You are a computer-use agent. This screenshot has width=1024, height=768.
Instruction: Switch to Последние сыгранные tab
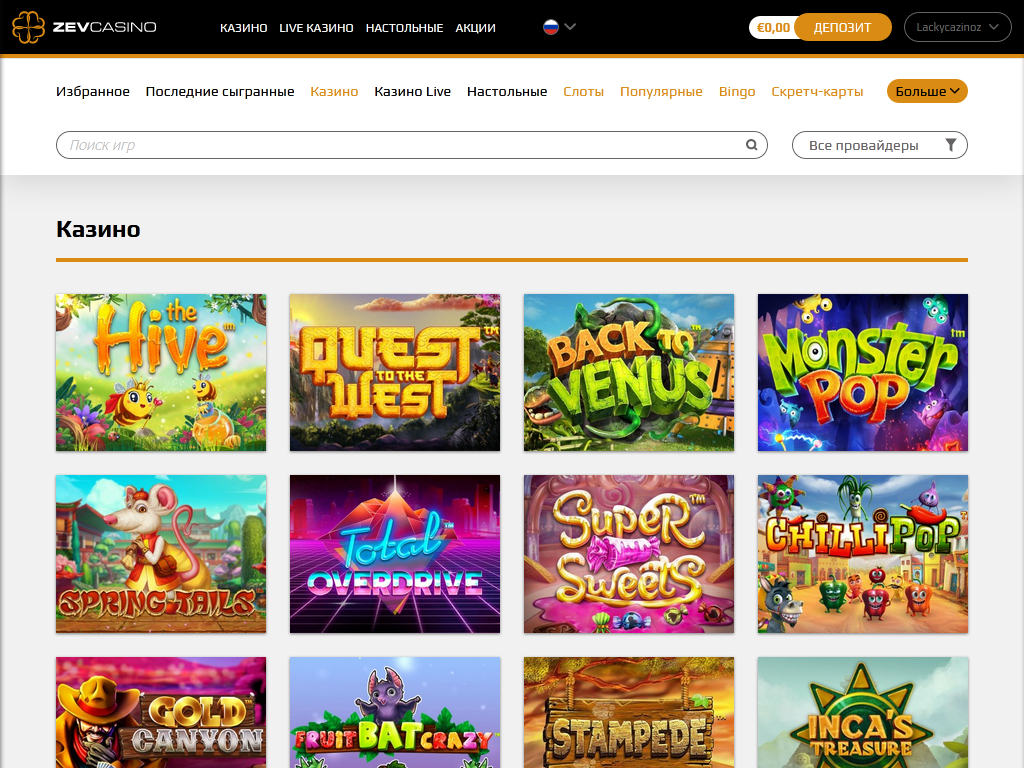(x=220, y=91)
